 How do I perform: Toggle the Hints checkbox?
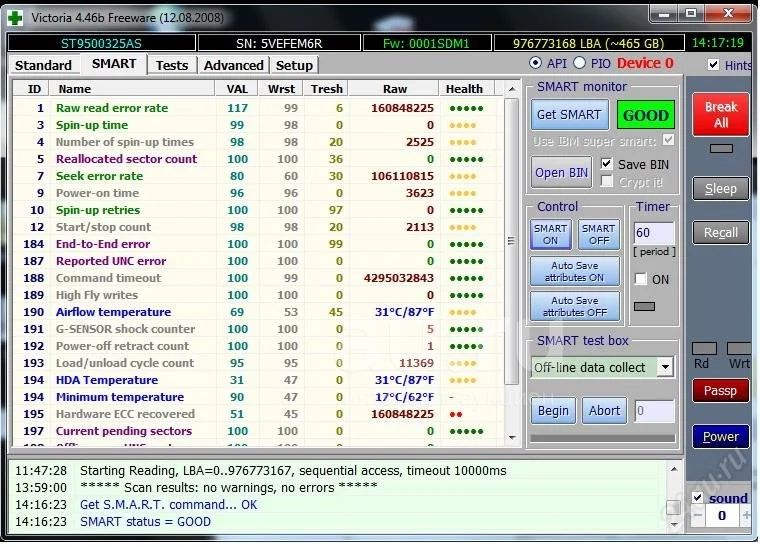pyautogui.click(x=713, y=65)
